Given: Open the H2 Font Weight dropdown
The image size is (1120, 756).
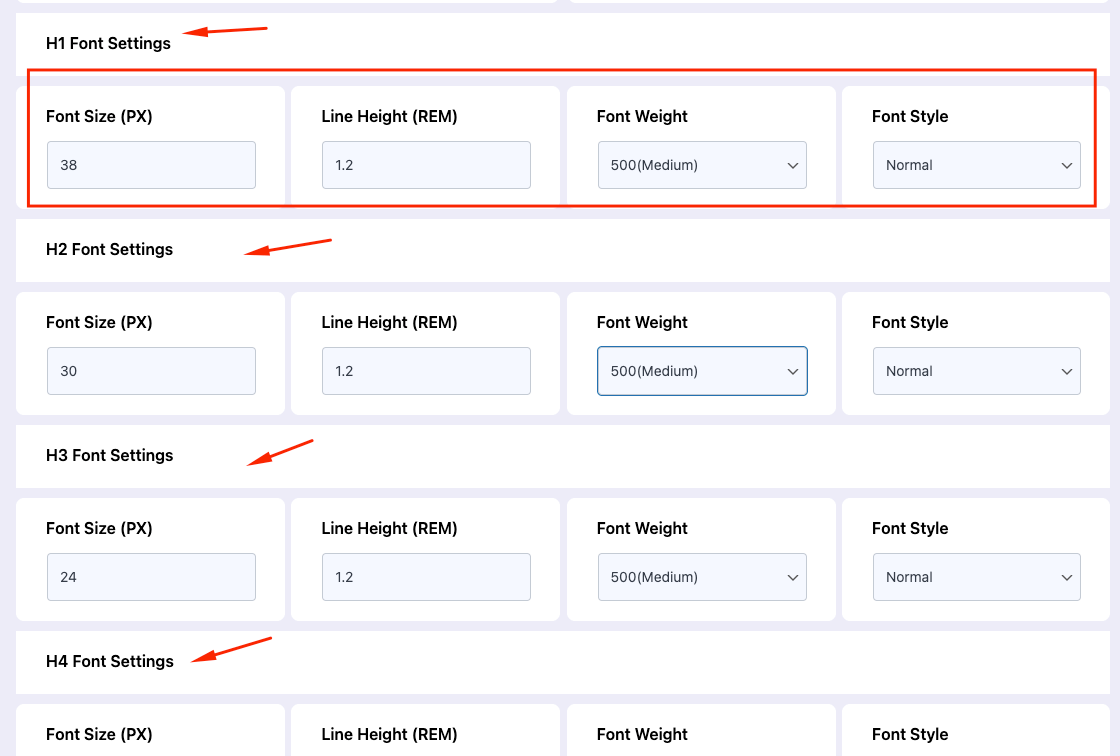Looking at the screenshot, I should tap(702, 371).
